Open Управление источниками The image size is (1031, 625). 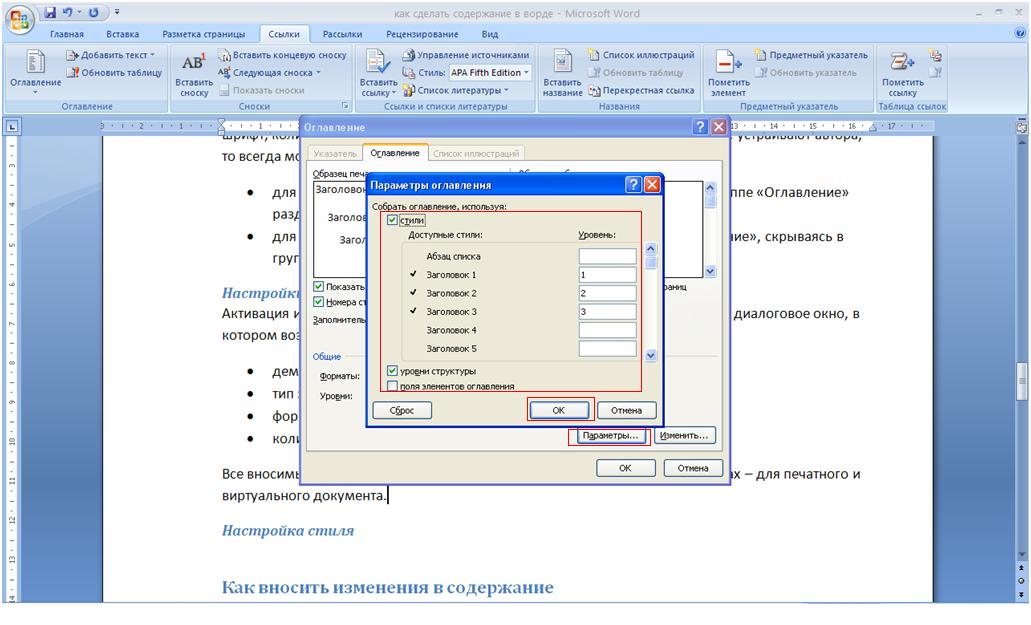(x=466, y=55)
